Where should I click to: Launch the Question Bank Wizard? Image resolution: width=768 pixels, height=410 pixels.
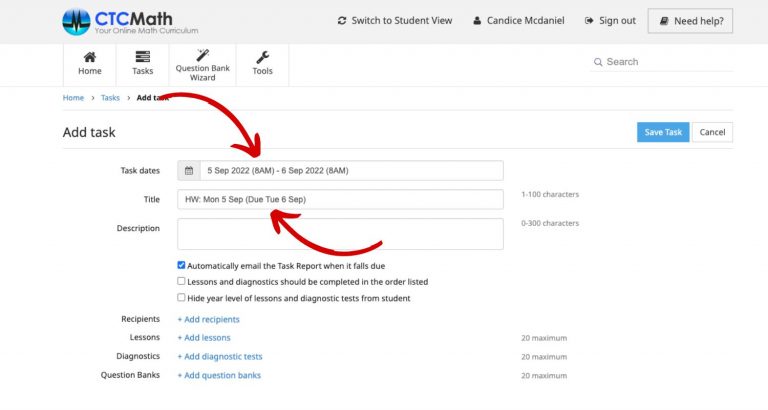coord(202,64)
